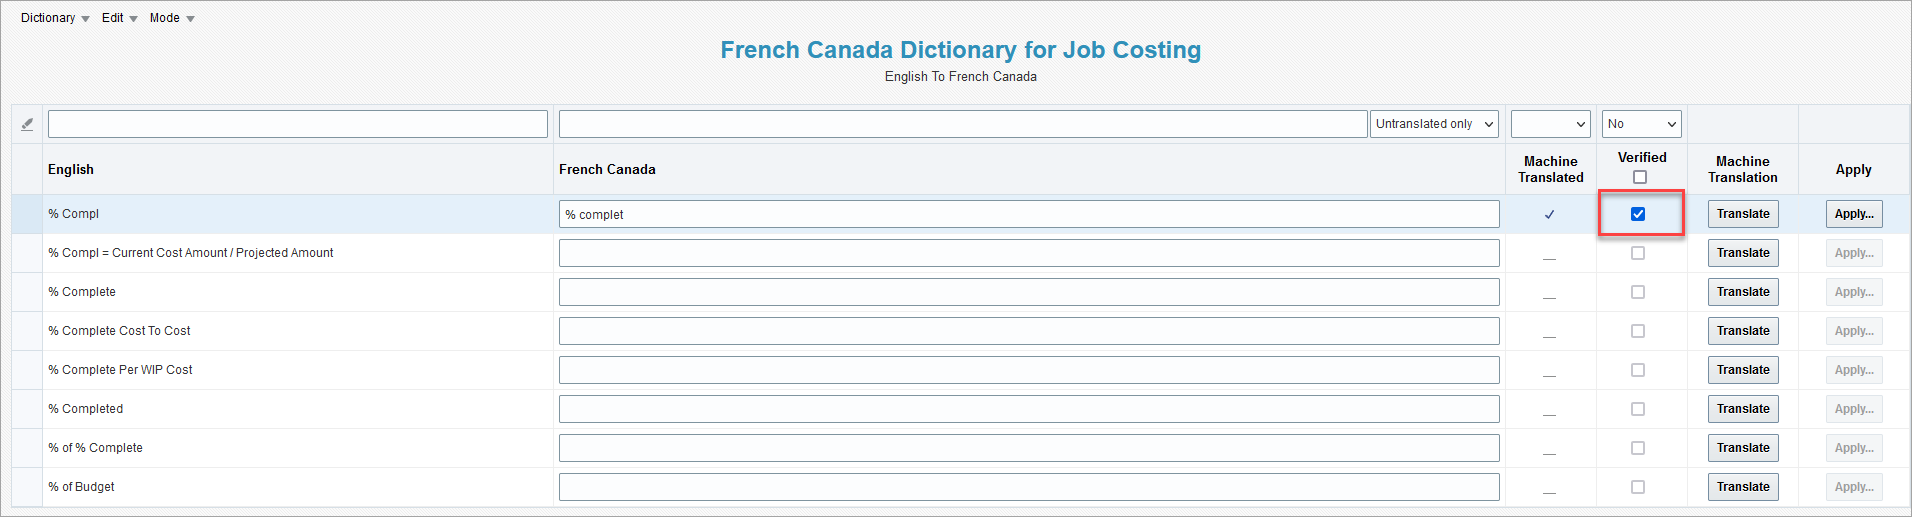Click French translation field for % of Budget
The width and height of the screenshot is (1912, 517).
pos(1029,487)
